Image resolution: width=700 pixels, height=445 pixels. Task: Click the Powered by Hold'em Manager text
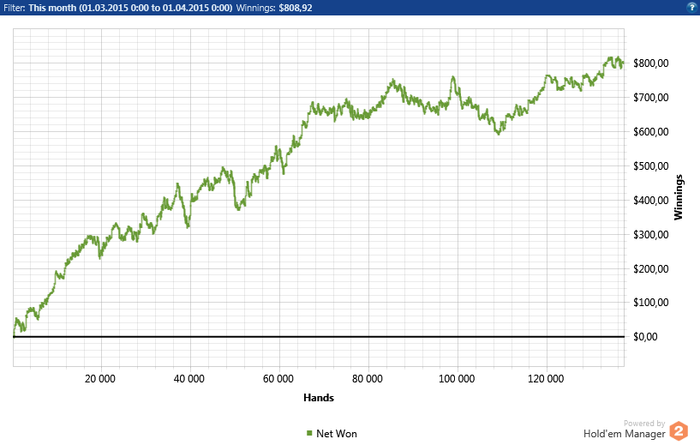624,429
